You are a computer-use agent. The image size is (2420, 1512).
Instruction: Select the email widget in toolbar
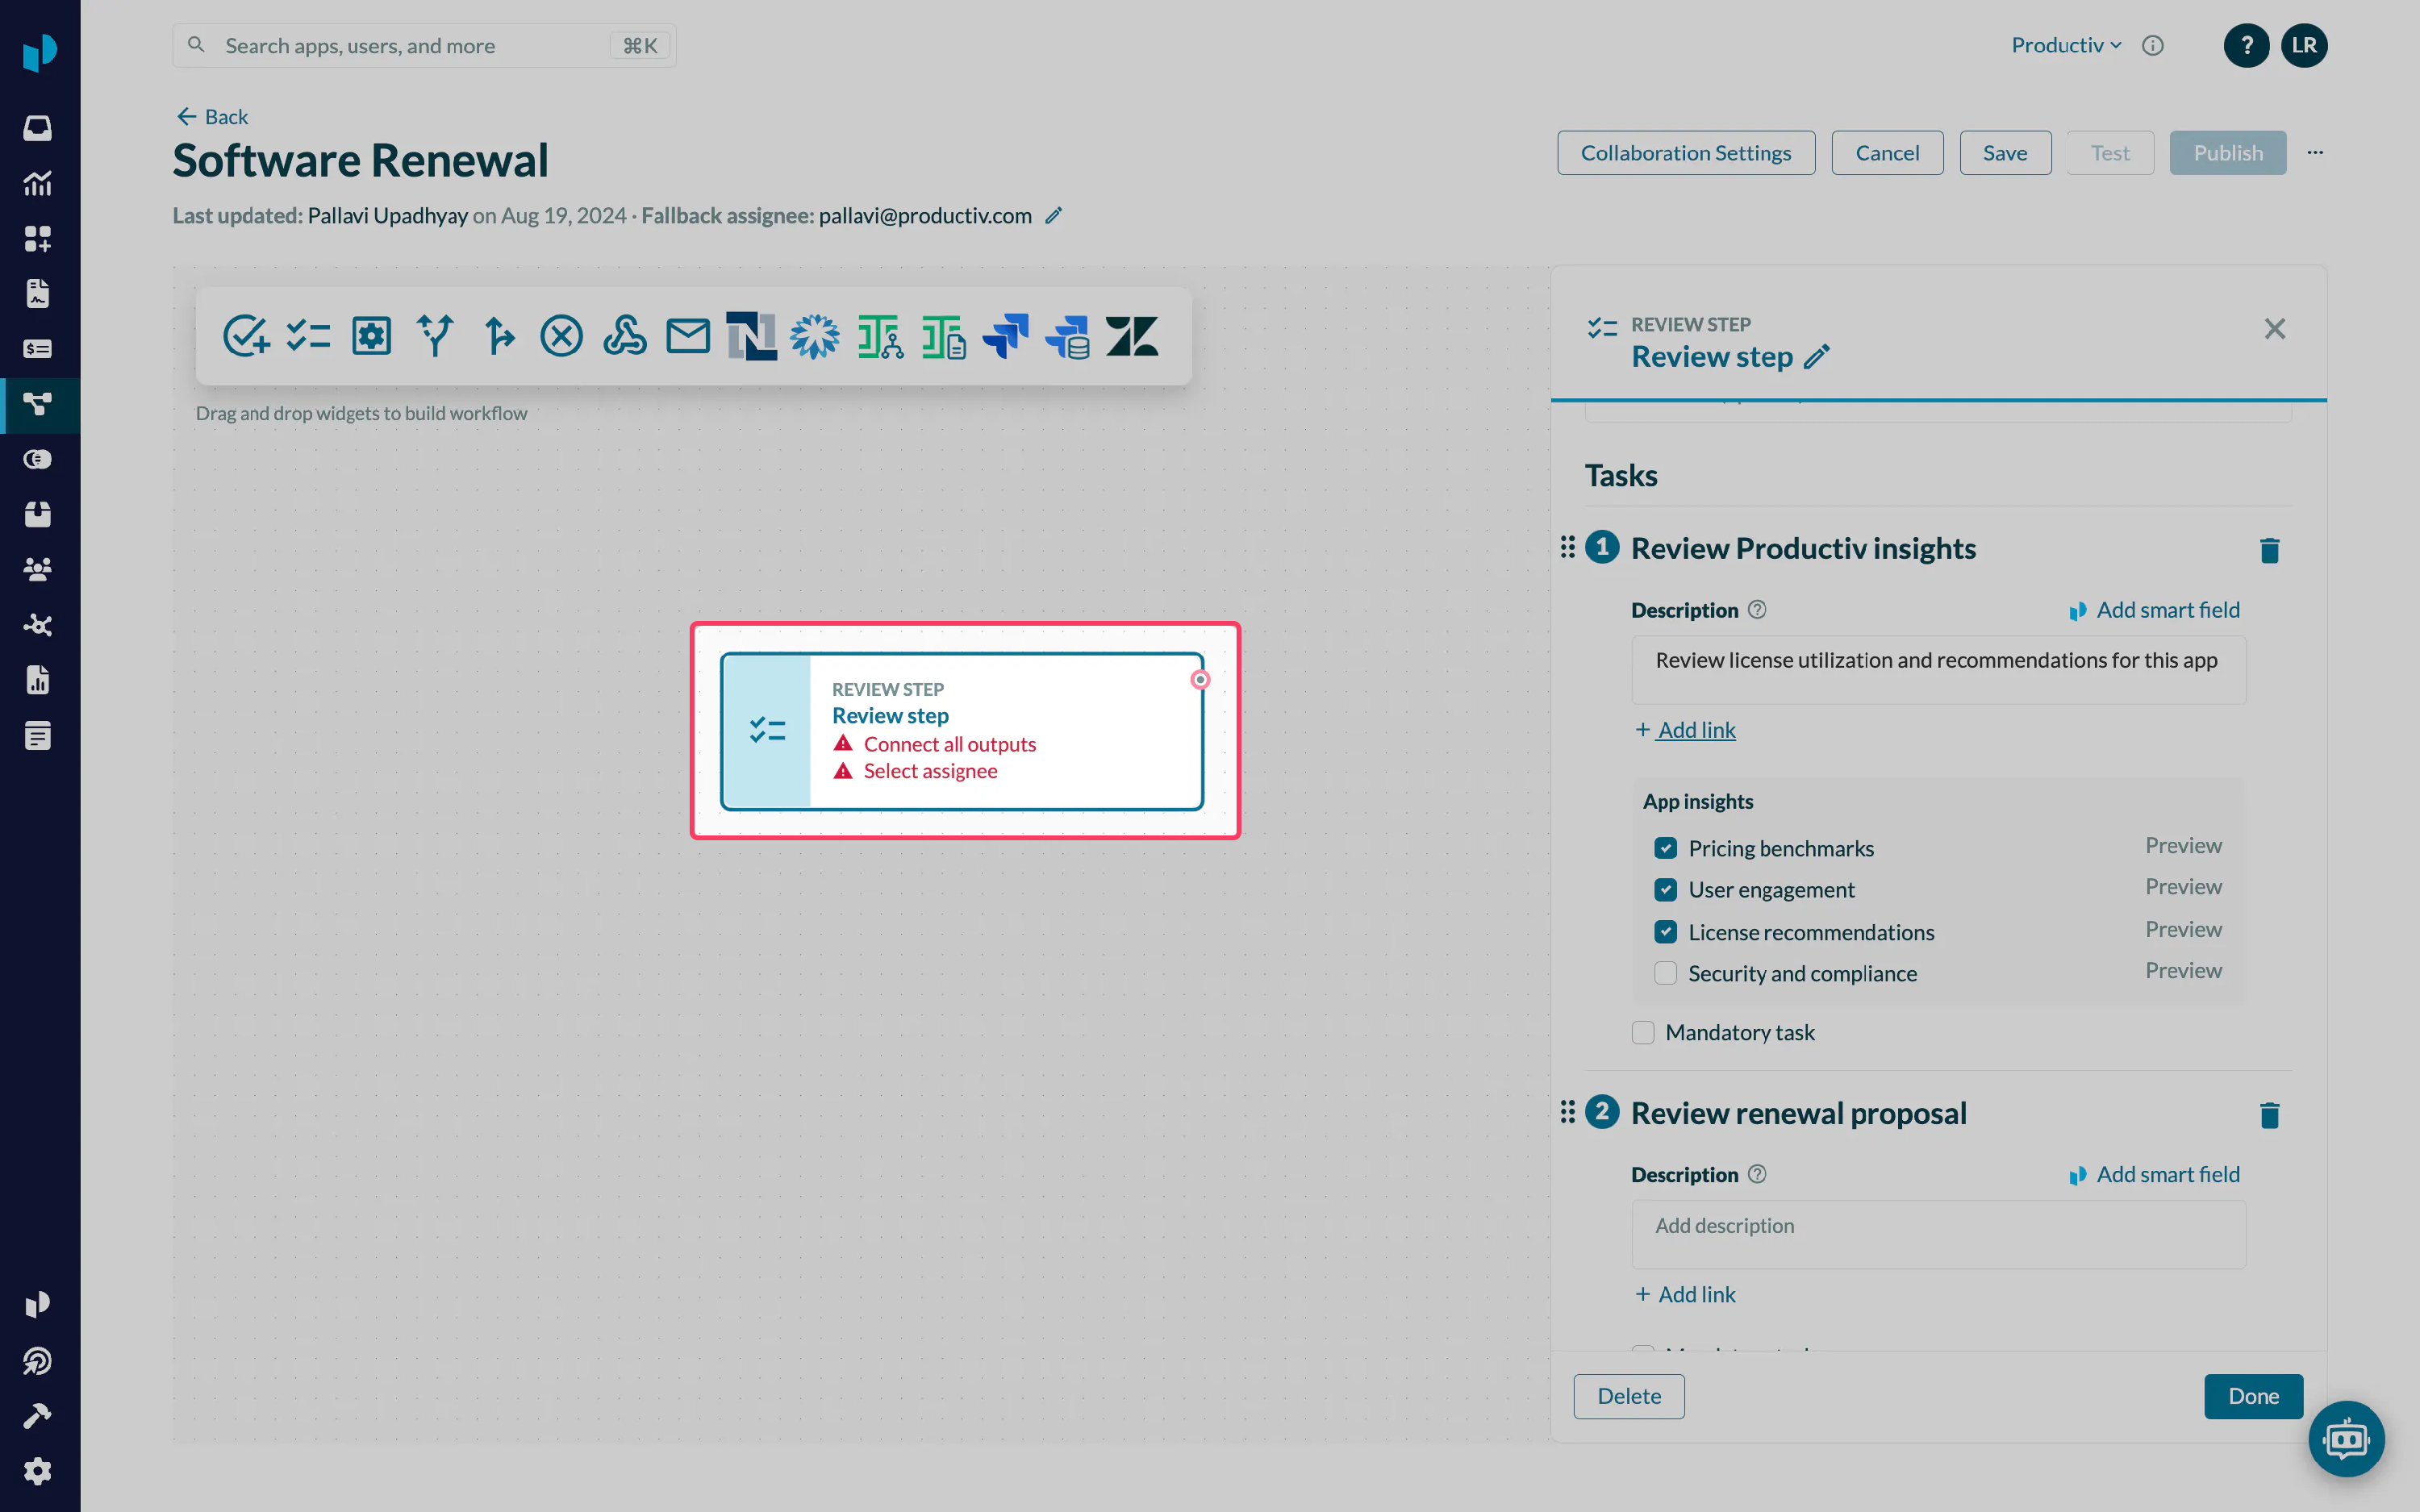click(688, 336)
